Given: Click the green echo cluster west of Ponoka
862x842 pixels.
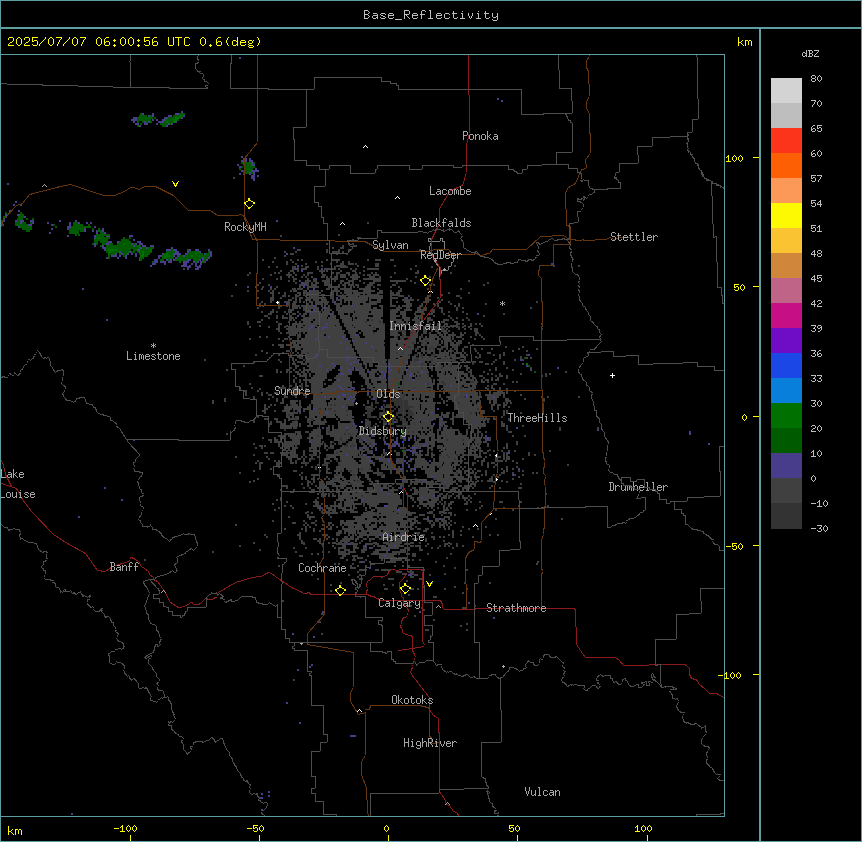Looking at the screenshot, I should click(158, 119).
